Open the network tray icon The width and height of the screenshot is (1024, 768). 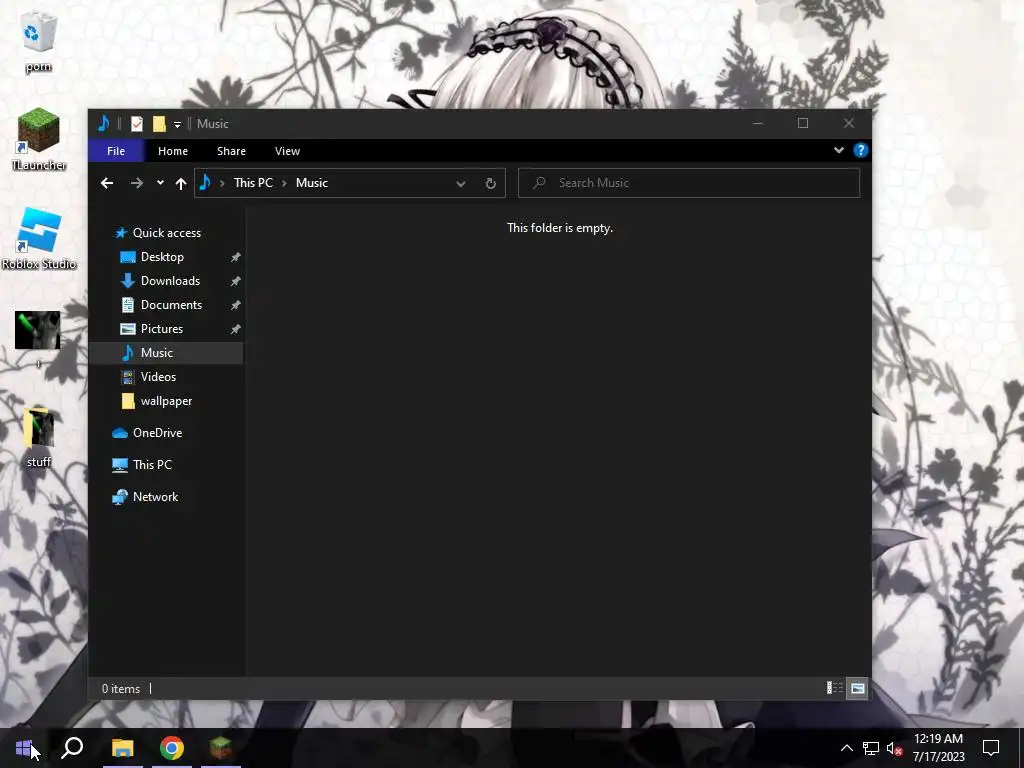click(871, 748)
